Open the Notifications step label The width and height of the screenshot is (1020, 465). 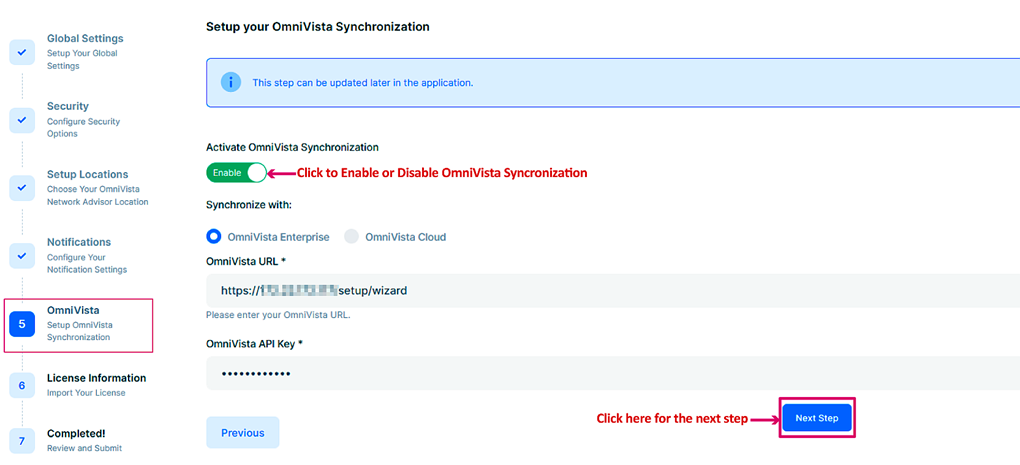coord(79,242)
